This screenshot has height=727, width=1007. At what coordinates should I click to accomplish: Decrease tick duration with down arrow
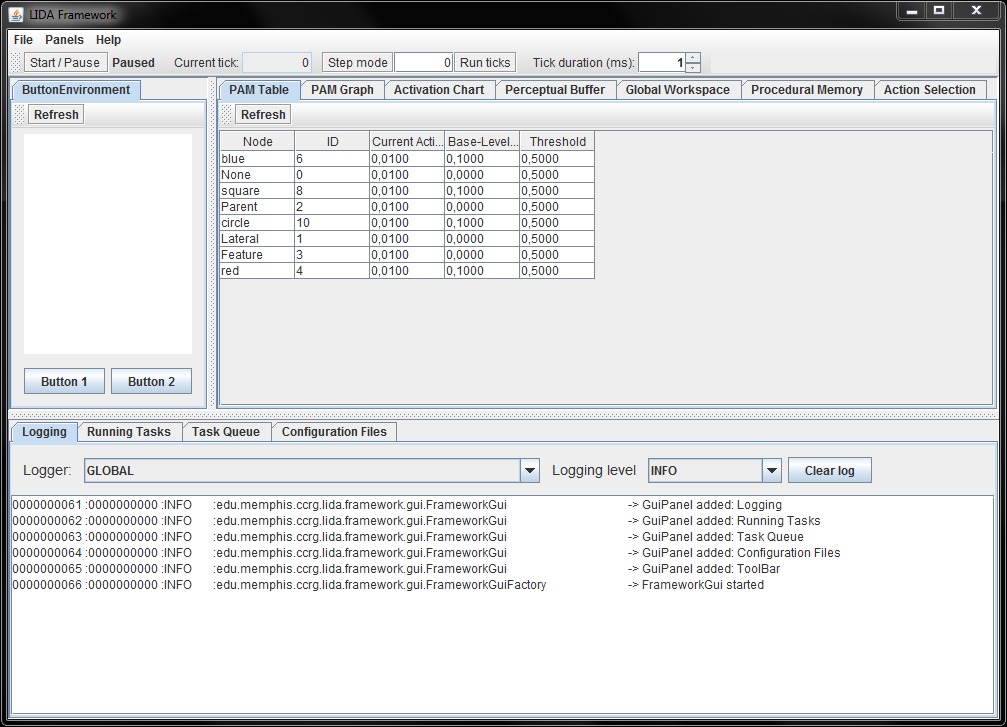(693, 68)
